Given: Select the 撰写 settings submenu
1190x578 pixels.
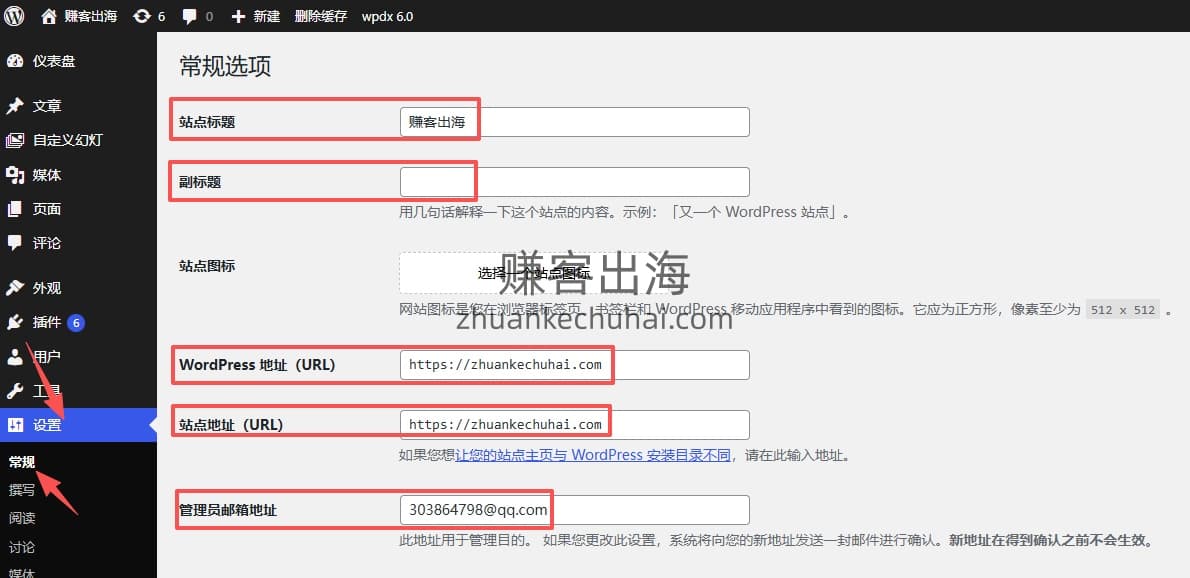Looking at the screenshot, I should click(x=22, y=490).
